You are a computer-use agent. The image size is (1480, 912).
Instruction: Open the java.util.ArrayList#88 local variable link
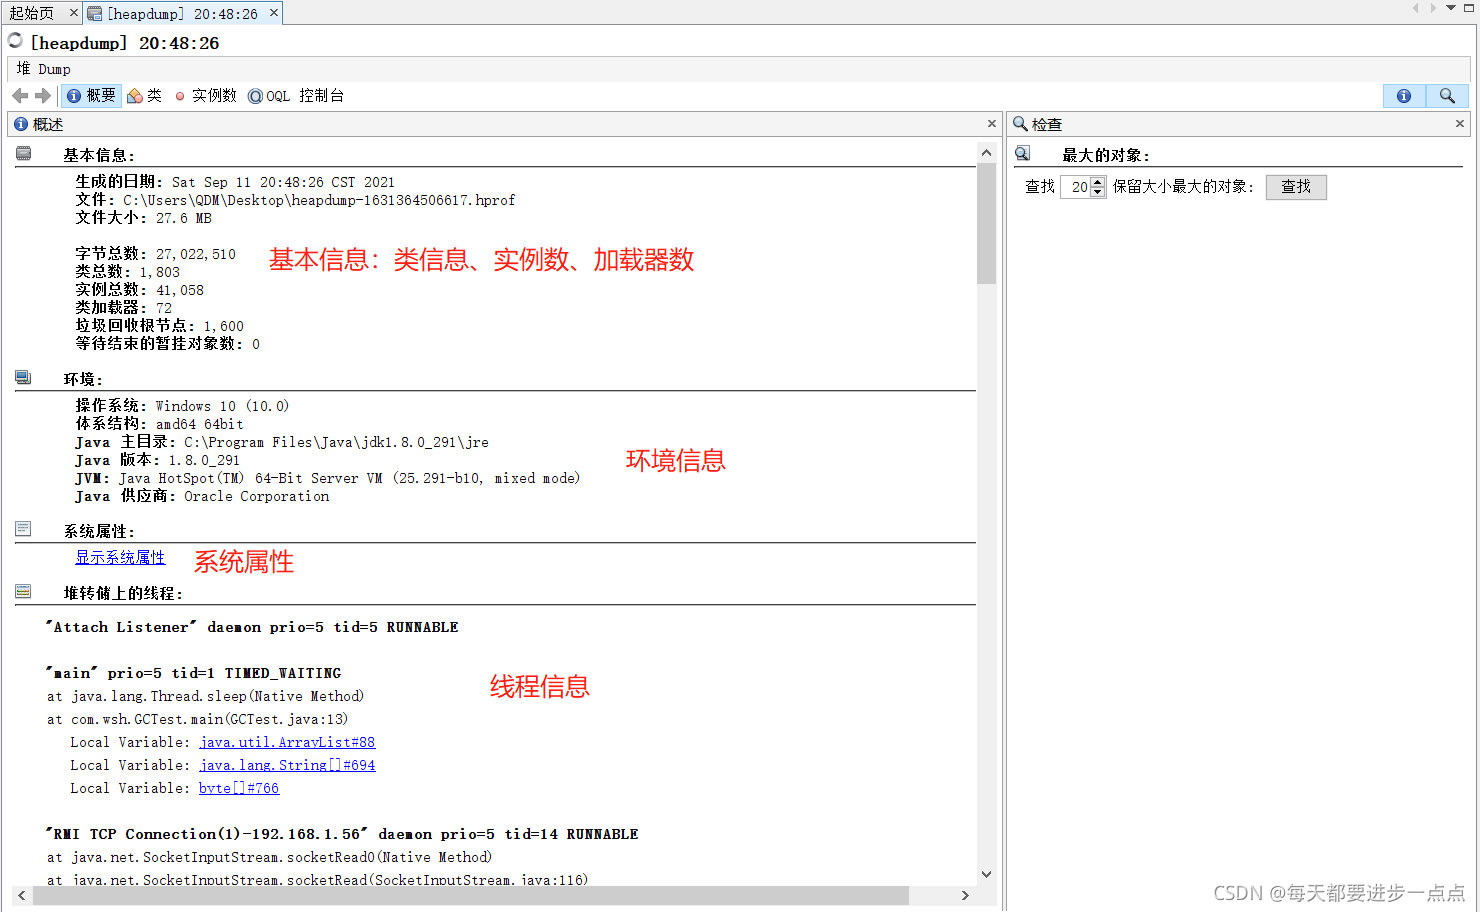pos(287,742)
